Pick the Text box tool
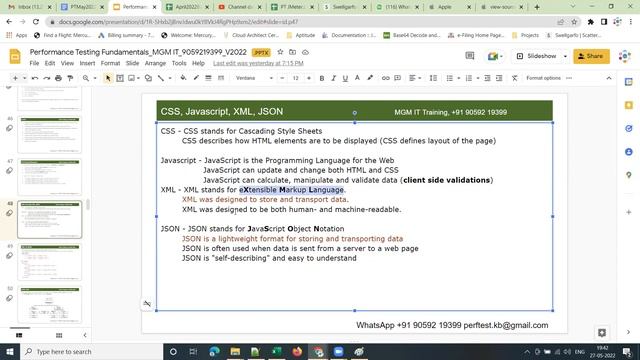Viewport: 640px width, 360px height. click(120, 78)
